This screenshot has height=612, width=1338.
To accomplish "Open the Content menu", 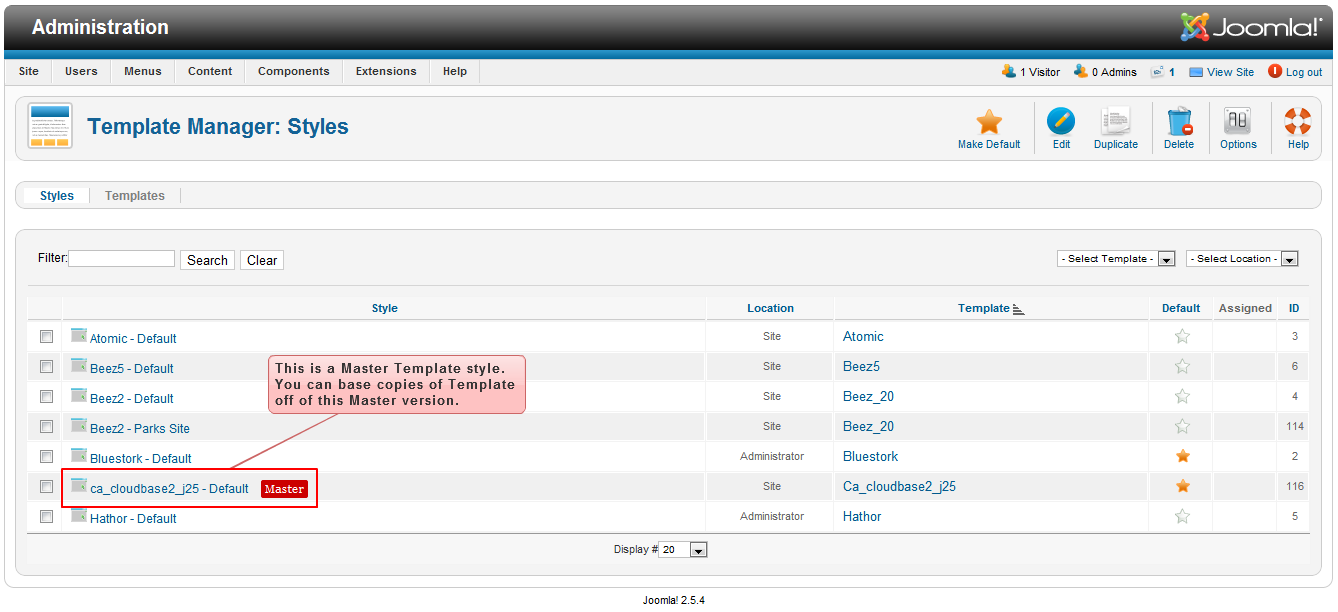I will point(210,71).
